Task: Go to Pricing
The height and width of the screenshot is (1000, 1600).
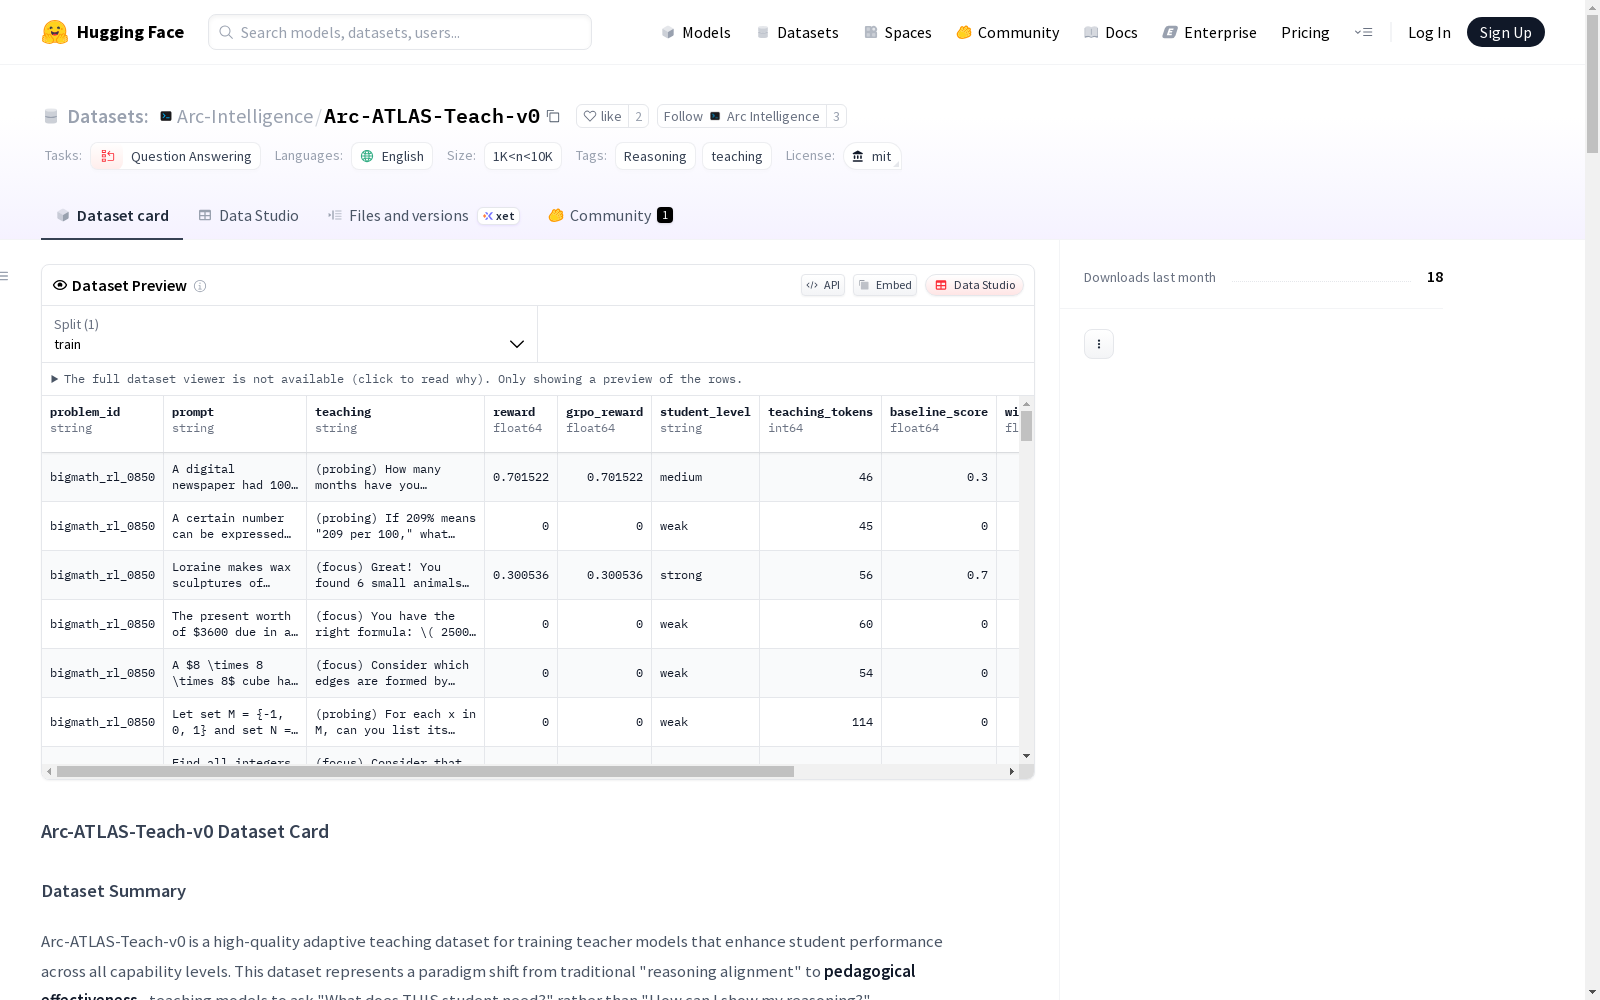Action: click(x=1305, y=32)
